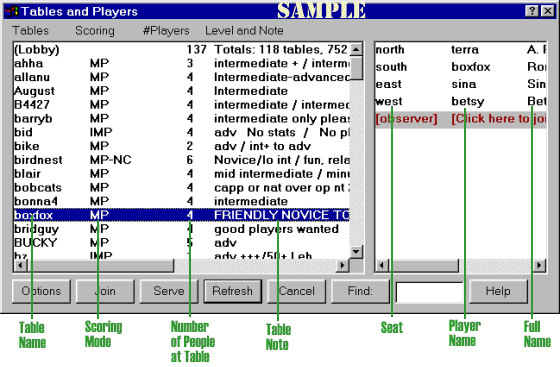Image resolution: width=560 pixels, height=367 pixels.
Task: Select the bridguy table row
Action: [x=181, y=229]
